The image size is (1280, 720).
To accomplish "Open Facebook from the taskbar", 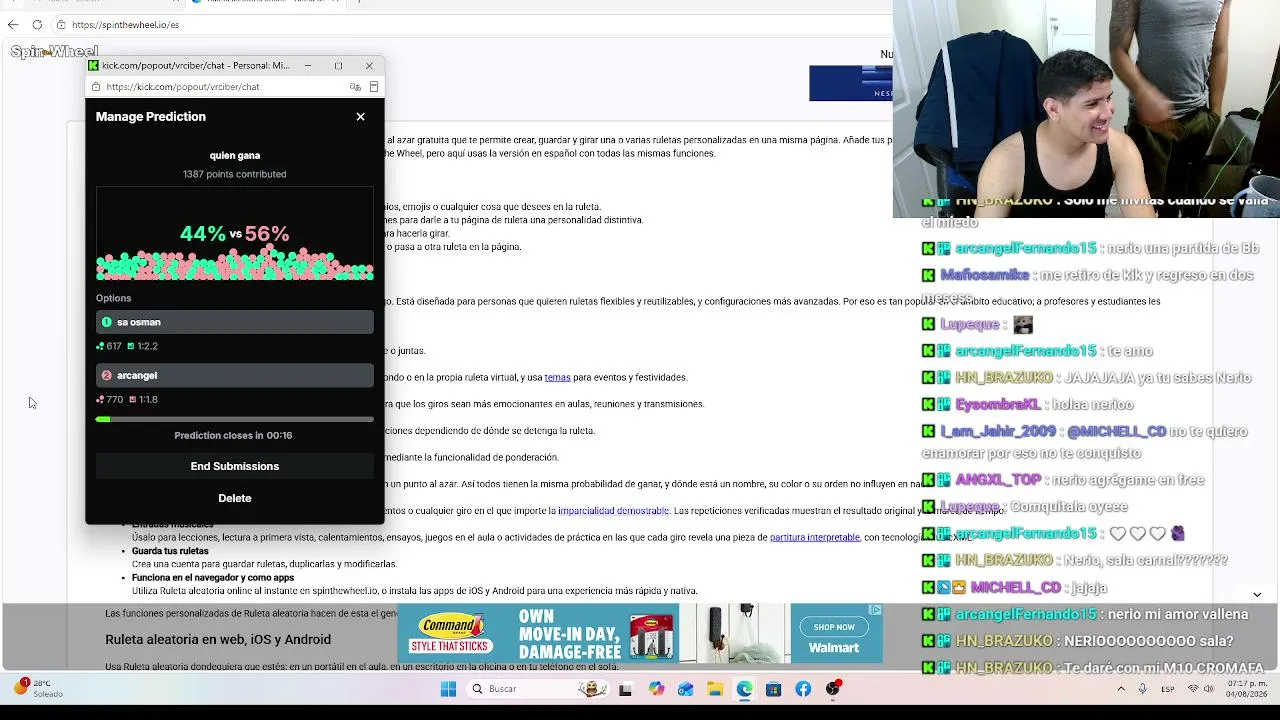I will click(803, 689).
